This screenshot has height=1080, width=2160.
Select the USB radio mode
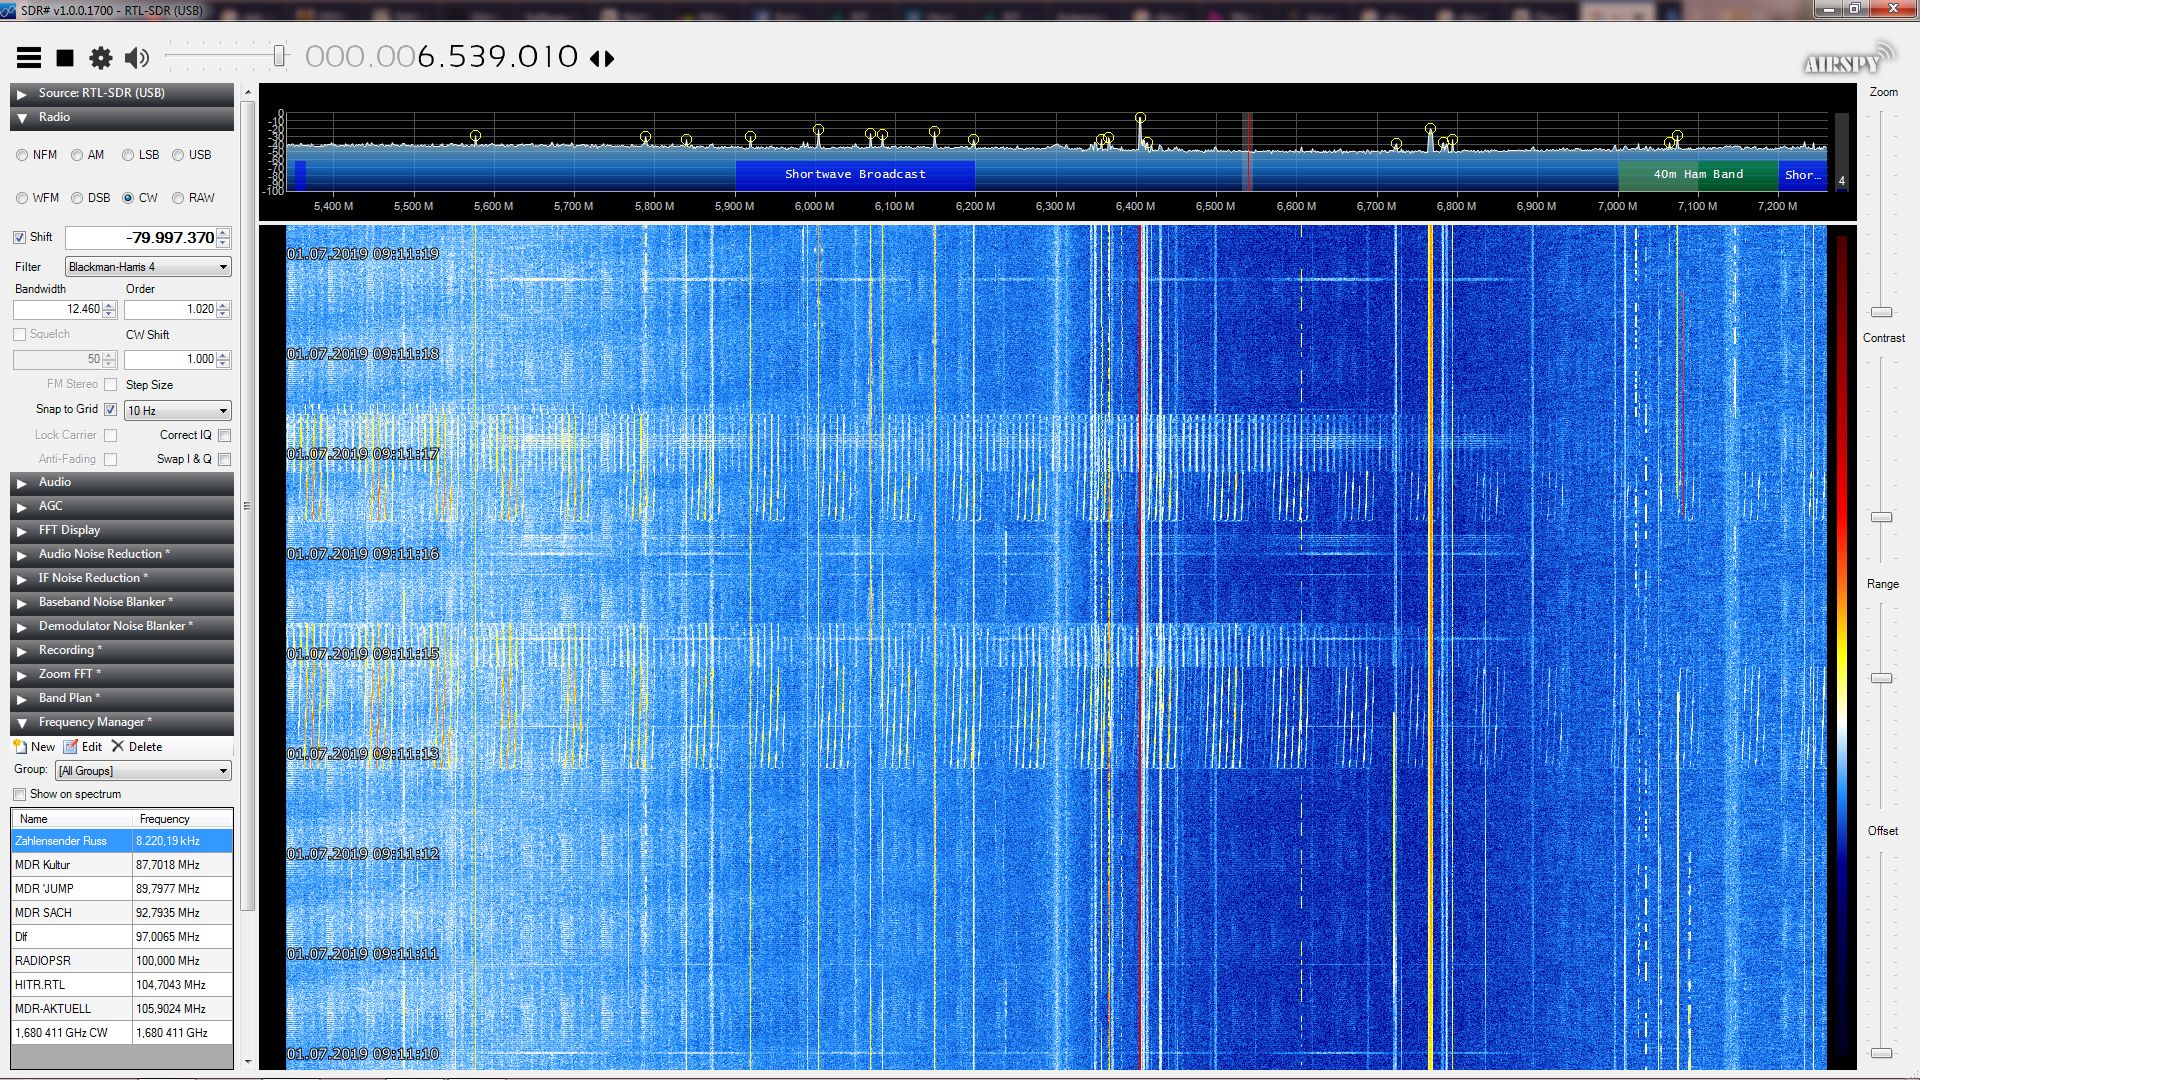178,155
